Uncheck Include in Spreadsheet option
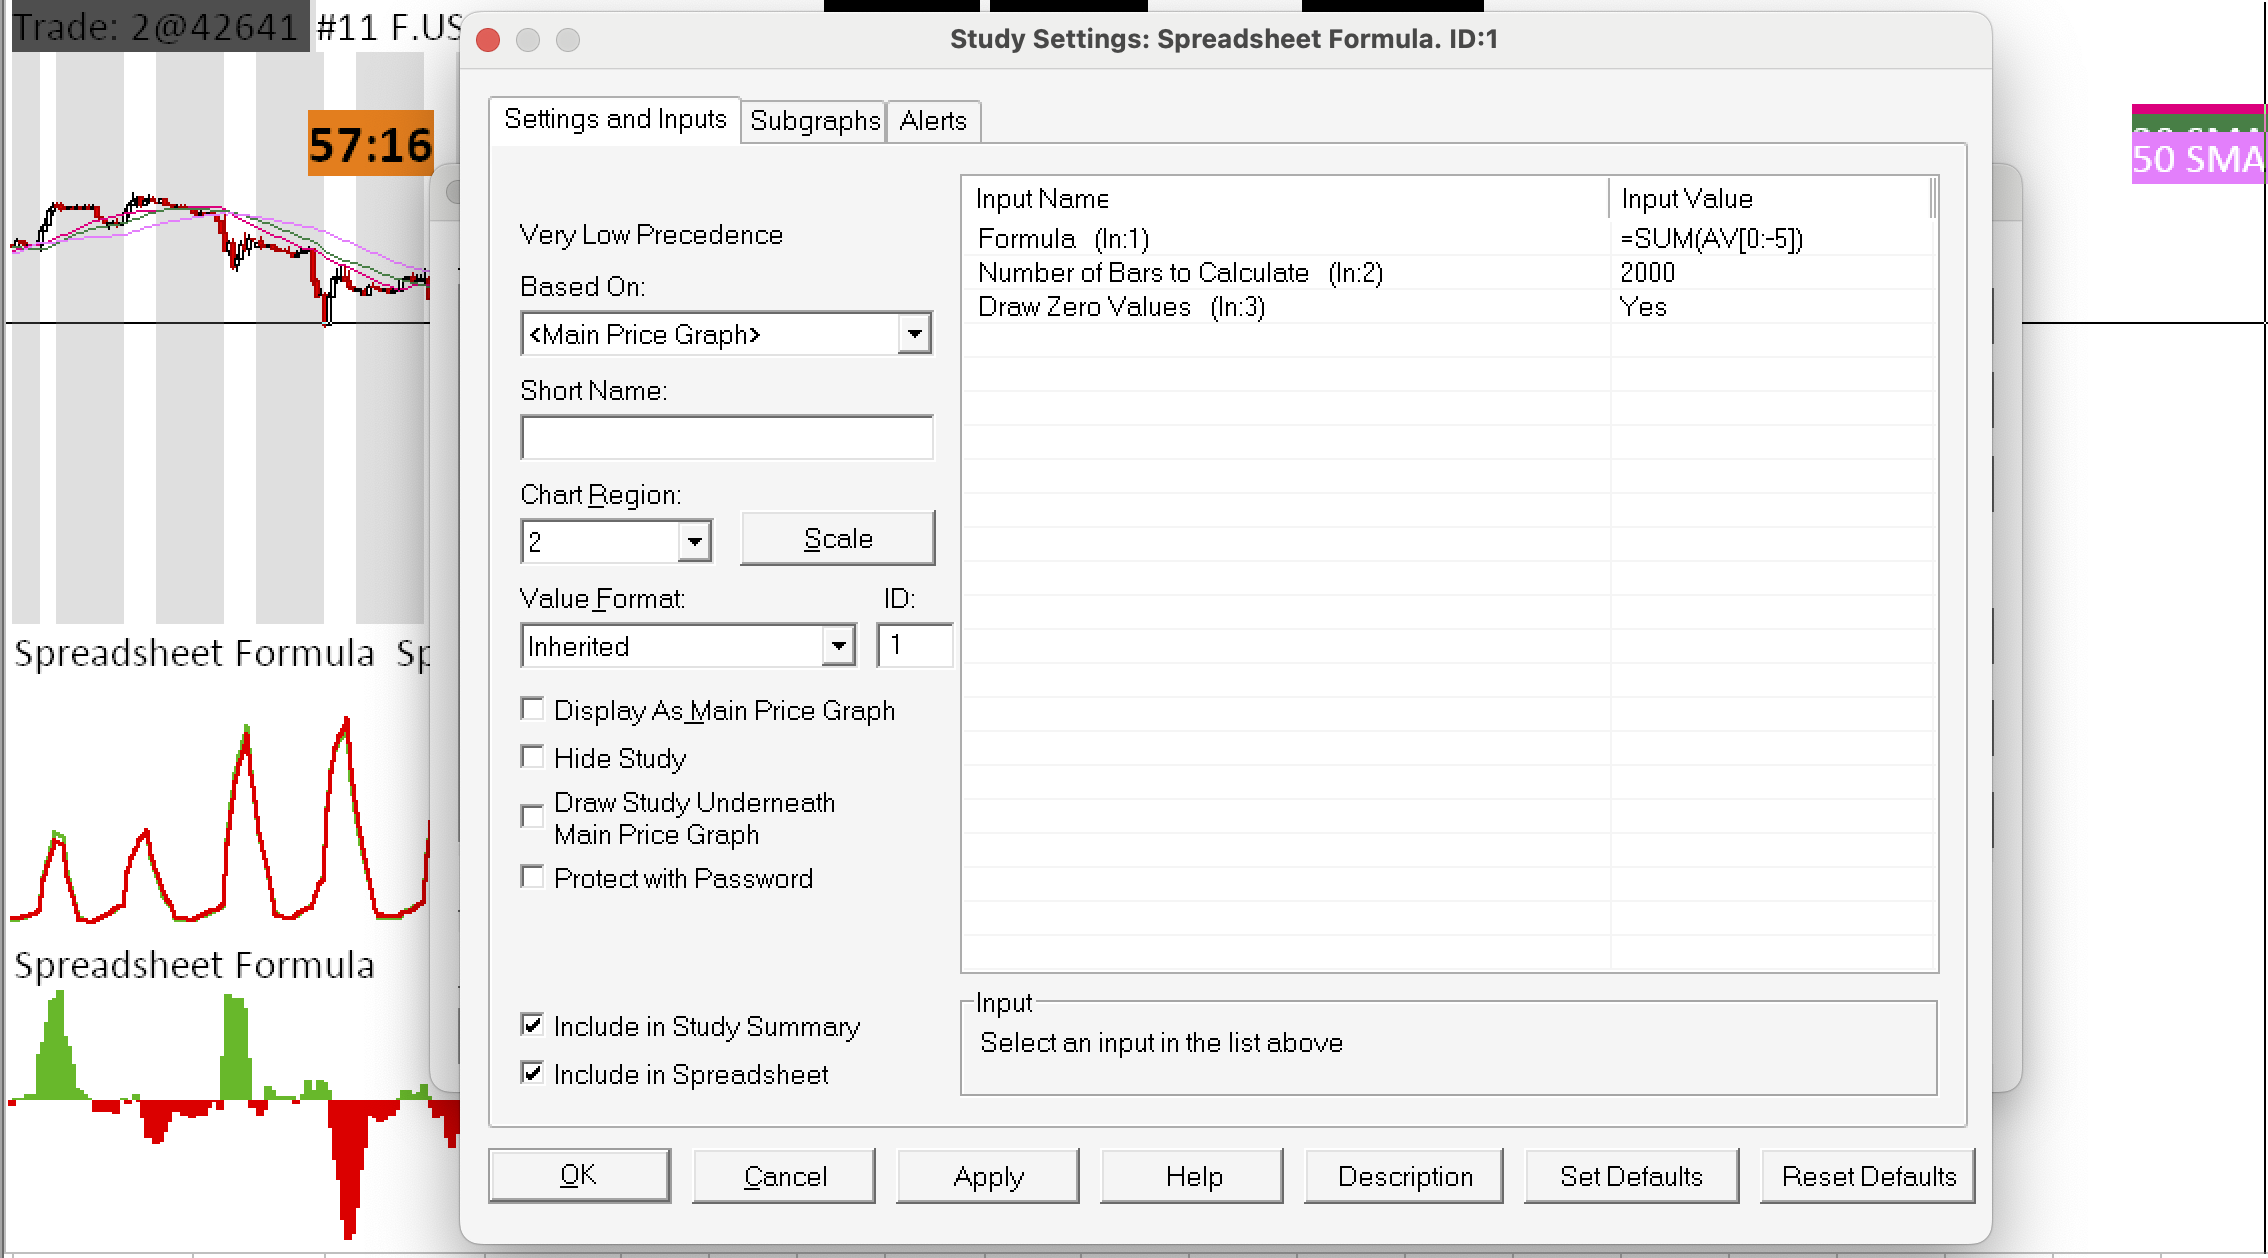The width and height of the screenshot is (2268, 1258). tap(533, 1074)
